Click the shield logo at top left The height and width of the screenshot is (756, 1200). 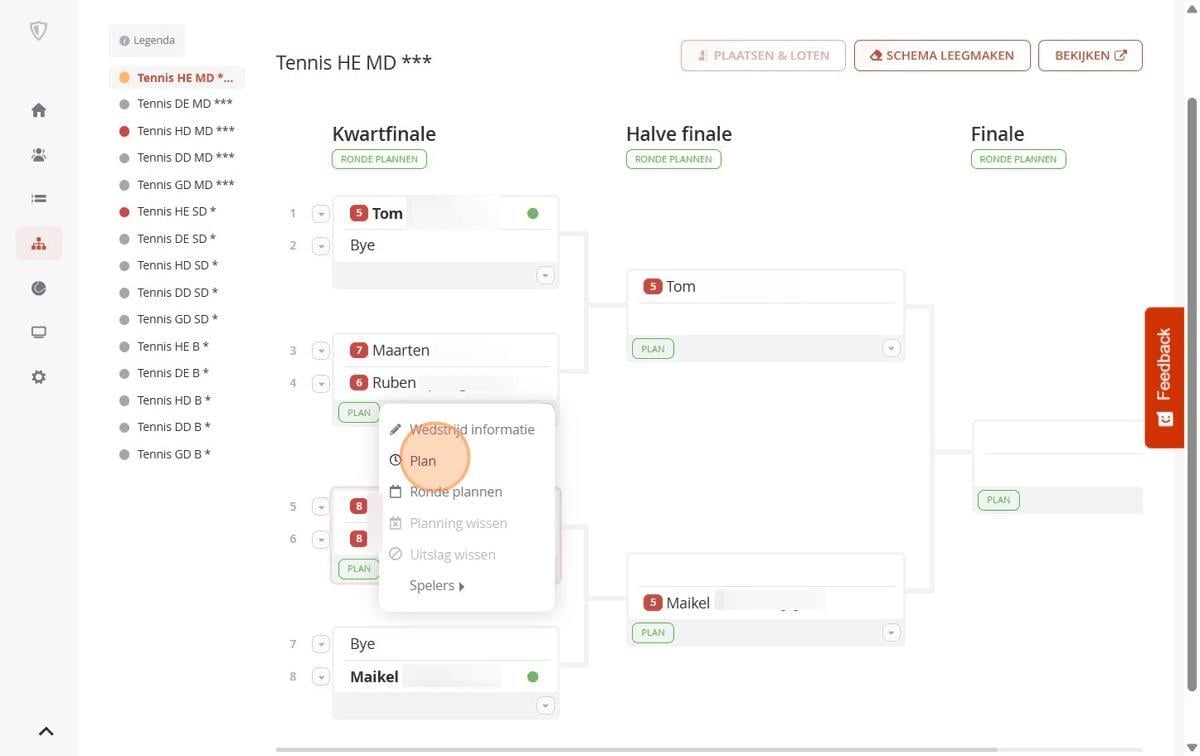(39, 32)
